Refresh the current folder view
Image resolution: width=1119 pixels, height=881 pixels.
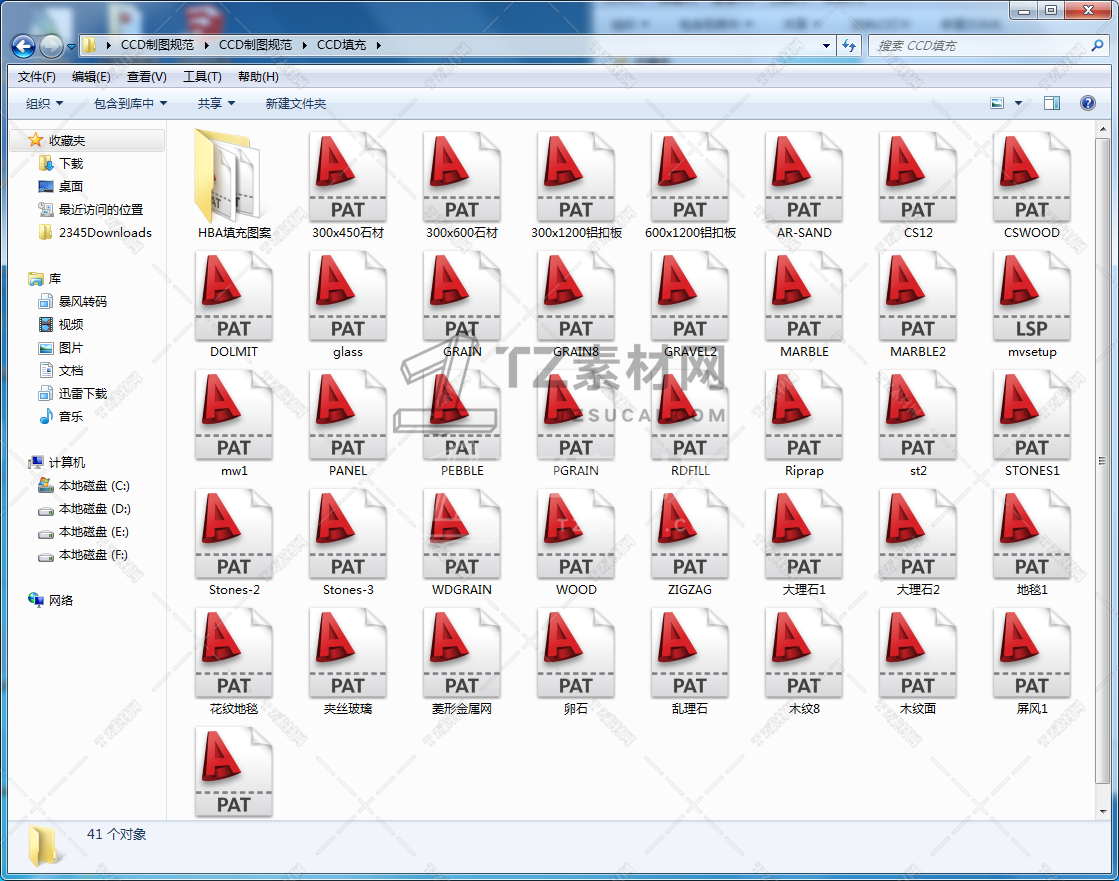pos(849,46)
